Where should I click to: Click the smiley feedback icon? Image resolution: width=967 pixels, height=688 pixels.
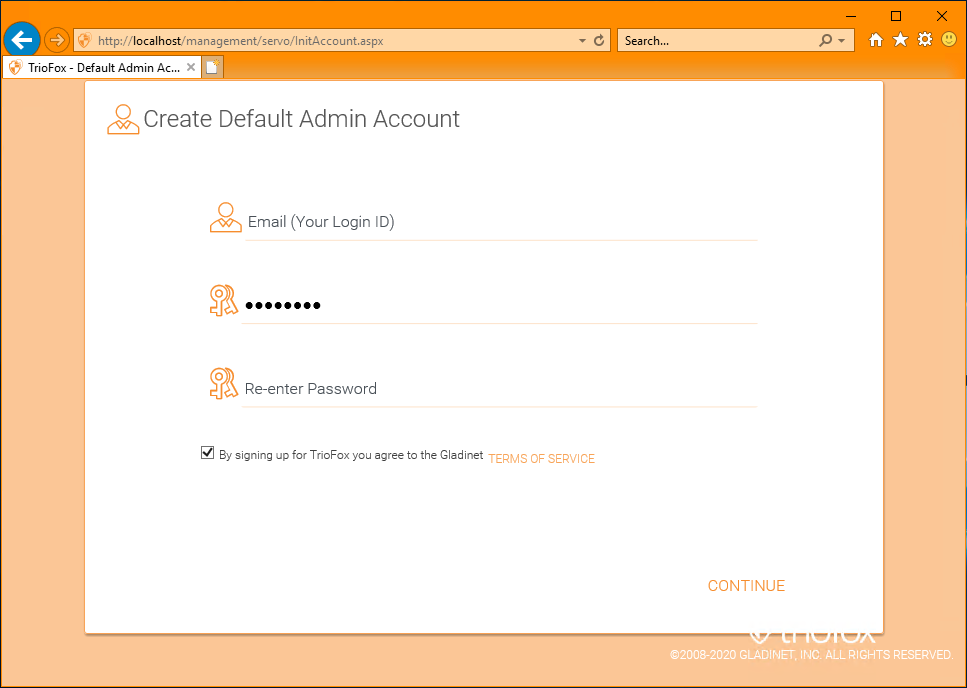pos(949,40)
